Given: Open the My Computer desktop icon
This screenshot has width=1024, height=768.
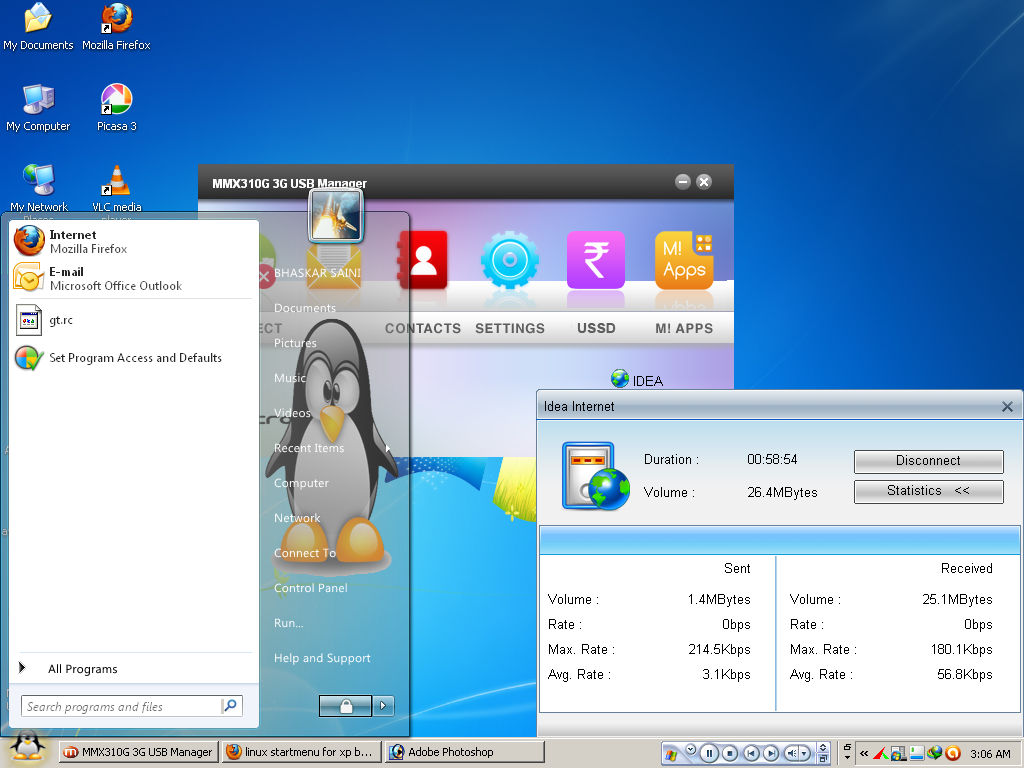Looking at the screenshot, I should (x=38, y=99).
